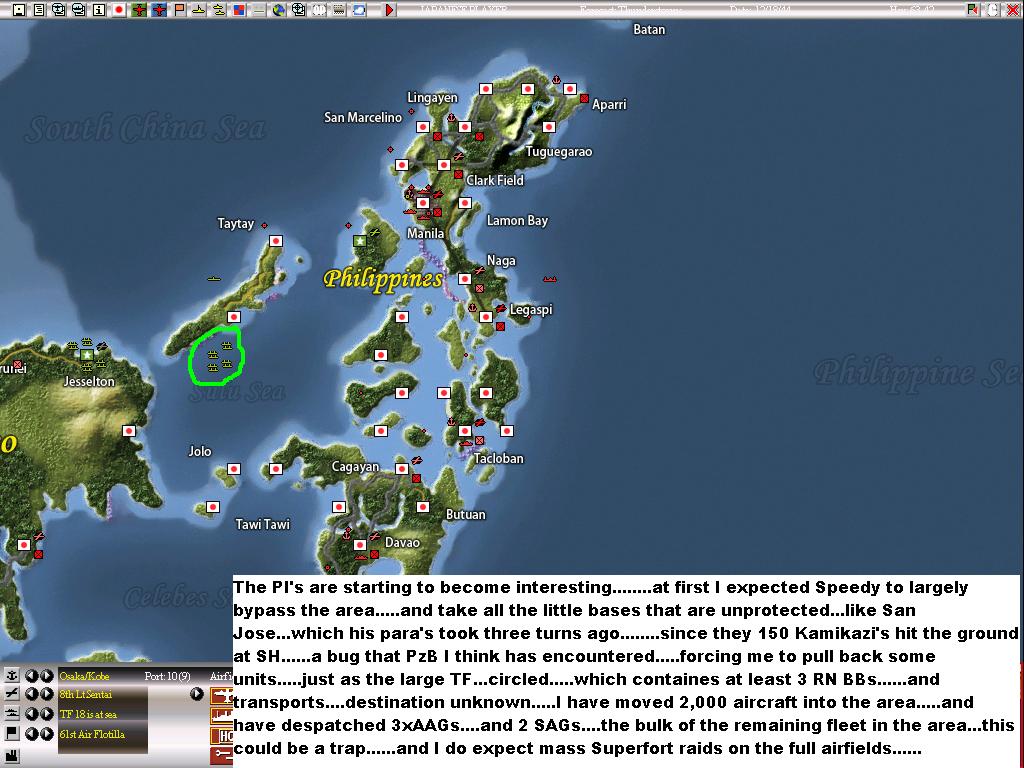Click the Port: 10(9) value
The image size is (1024, 768).
pyautogui.click(x=167, y=676)
